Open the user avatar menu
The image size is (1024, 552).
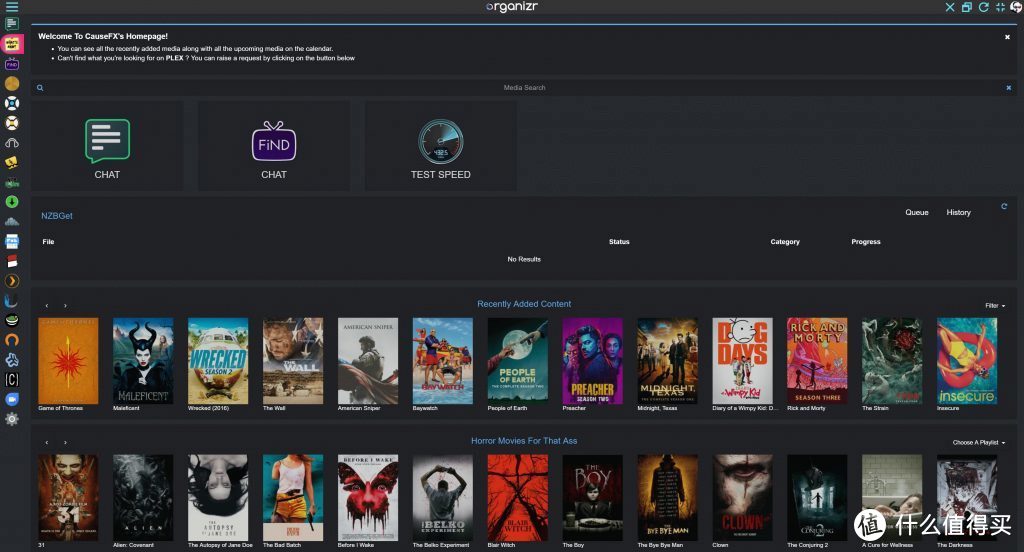click(1016, 8)
